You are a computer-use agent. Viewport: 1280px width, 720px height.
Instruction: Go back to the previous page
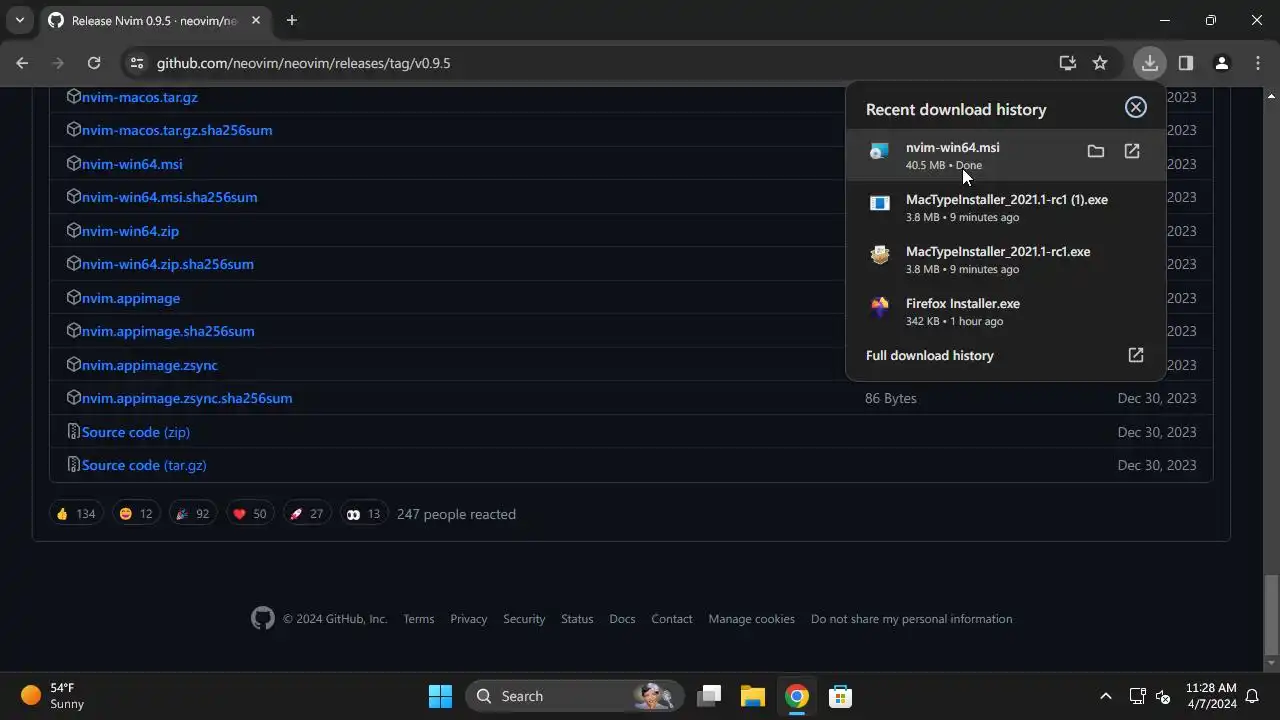tap(22, 63)
